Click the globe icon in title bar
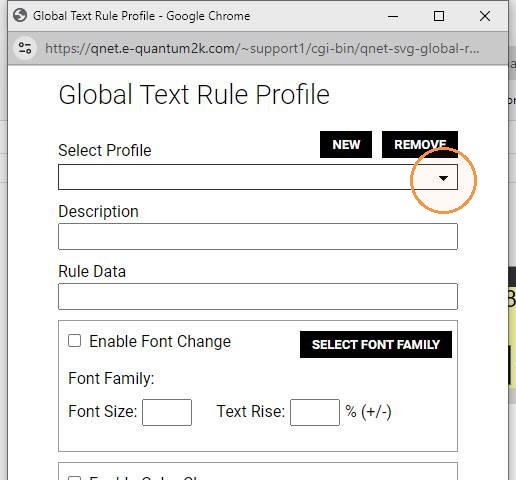Viewport: 516px width, 480px height. (x=20, y=15)
